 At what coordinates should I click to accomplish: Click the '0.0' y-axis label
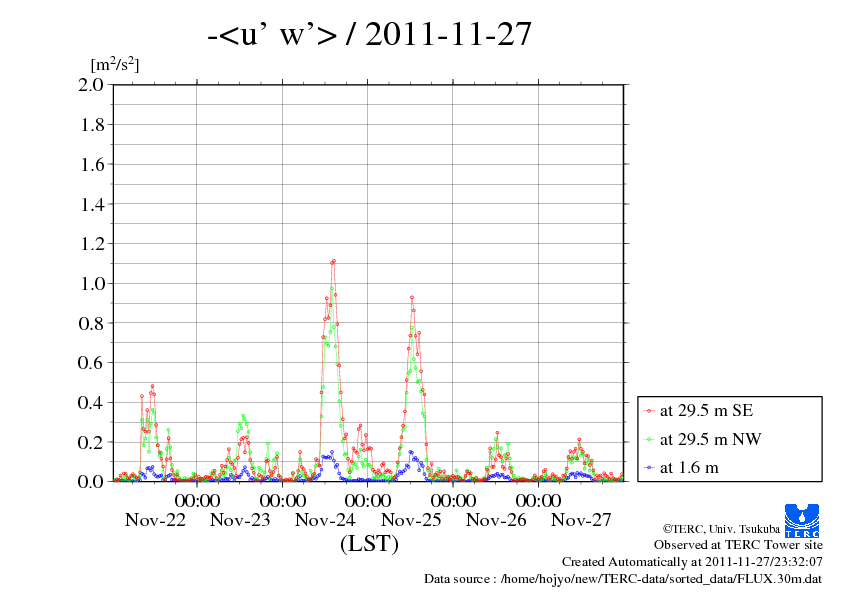[x=91, y=481]
